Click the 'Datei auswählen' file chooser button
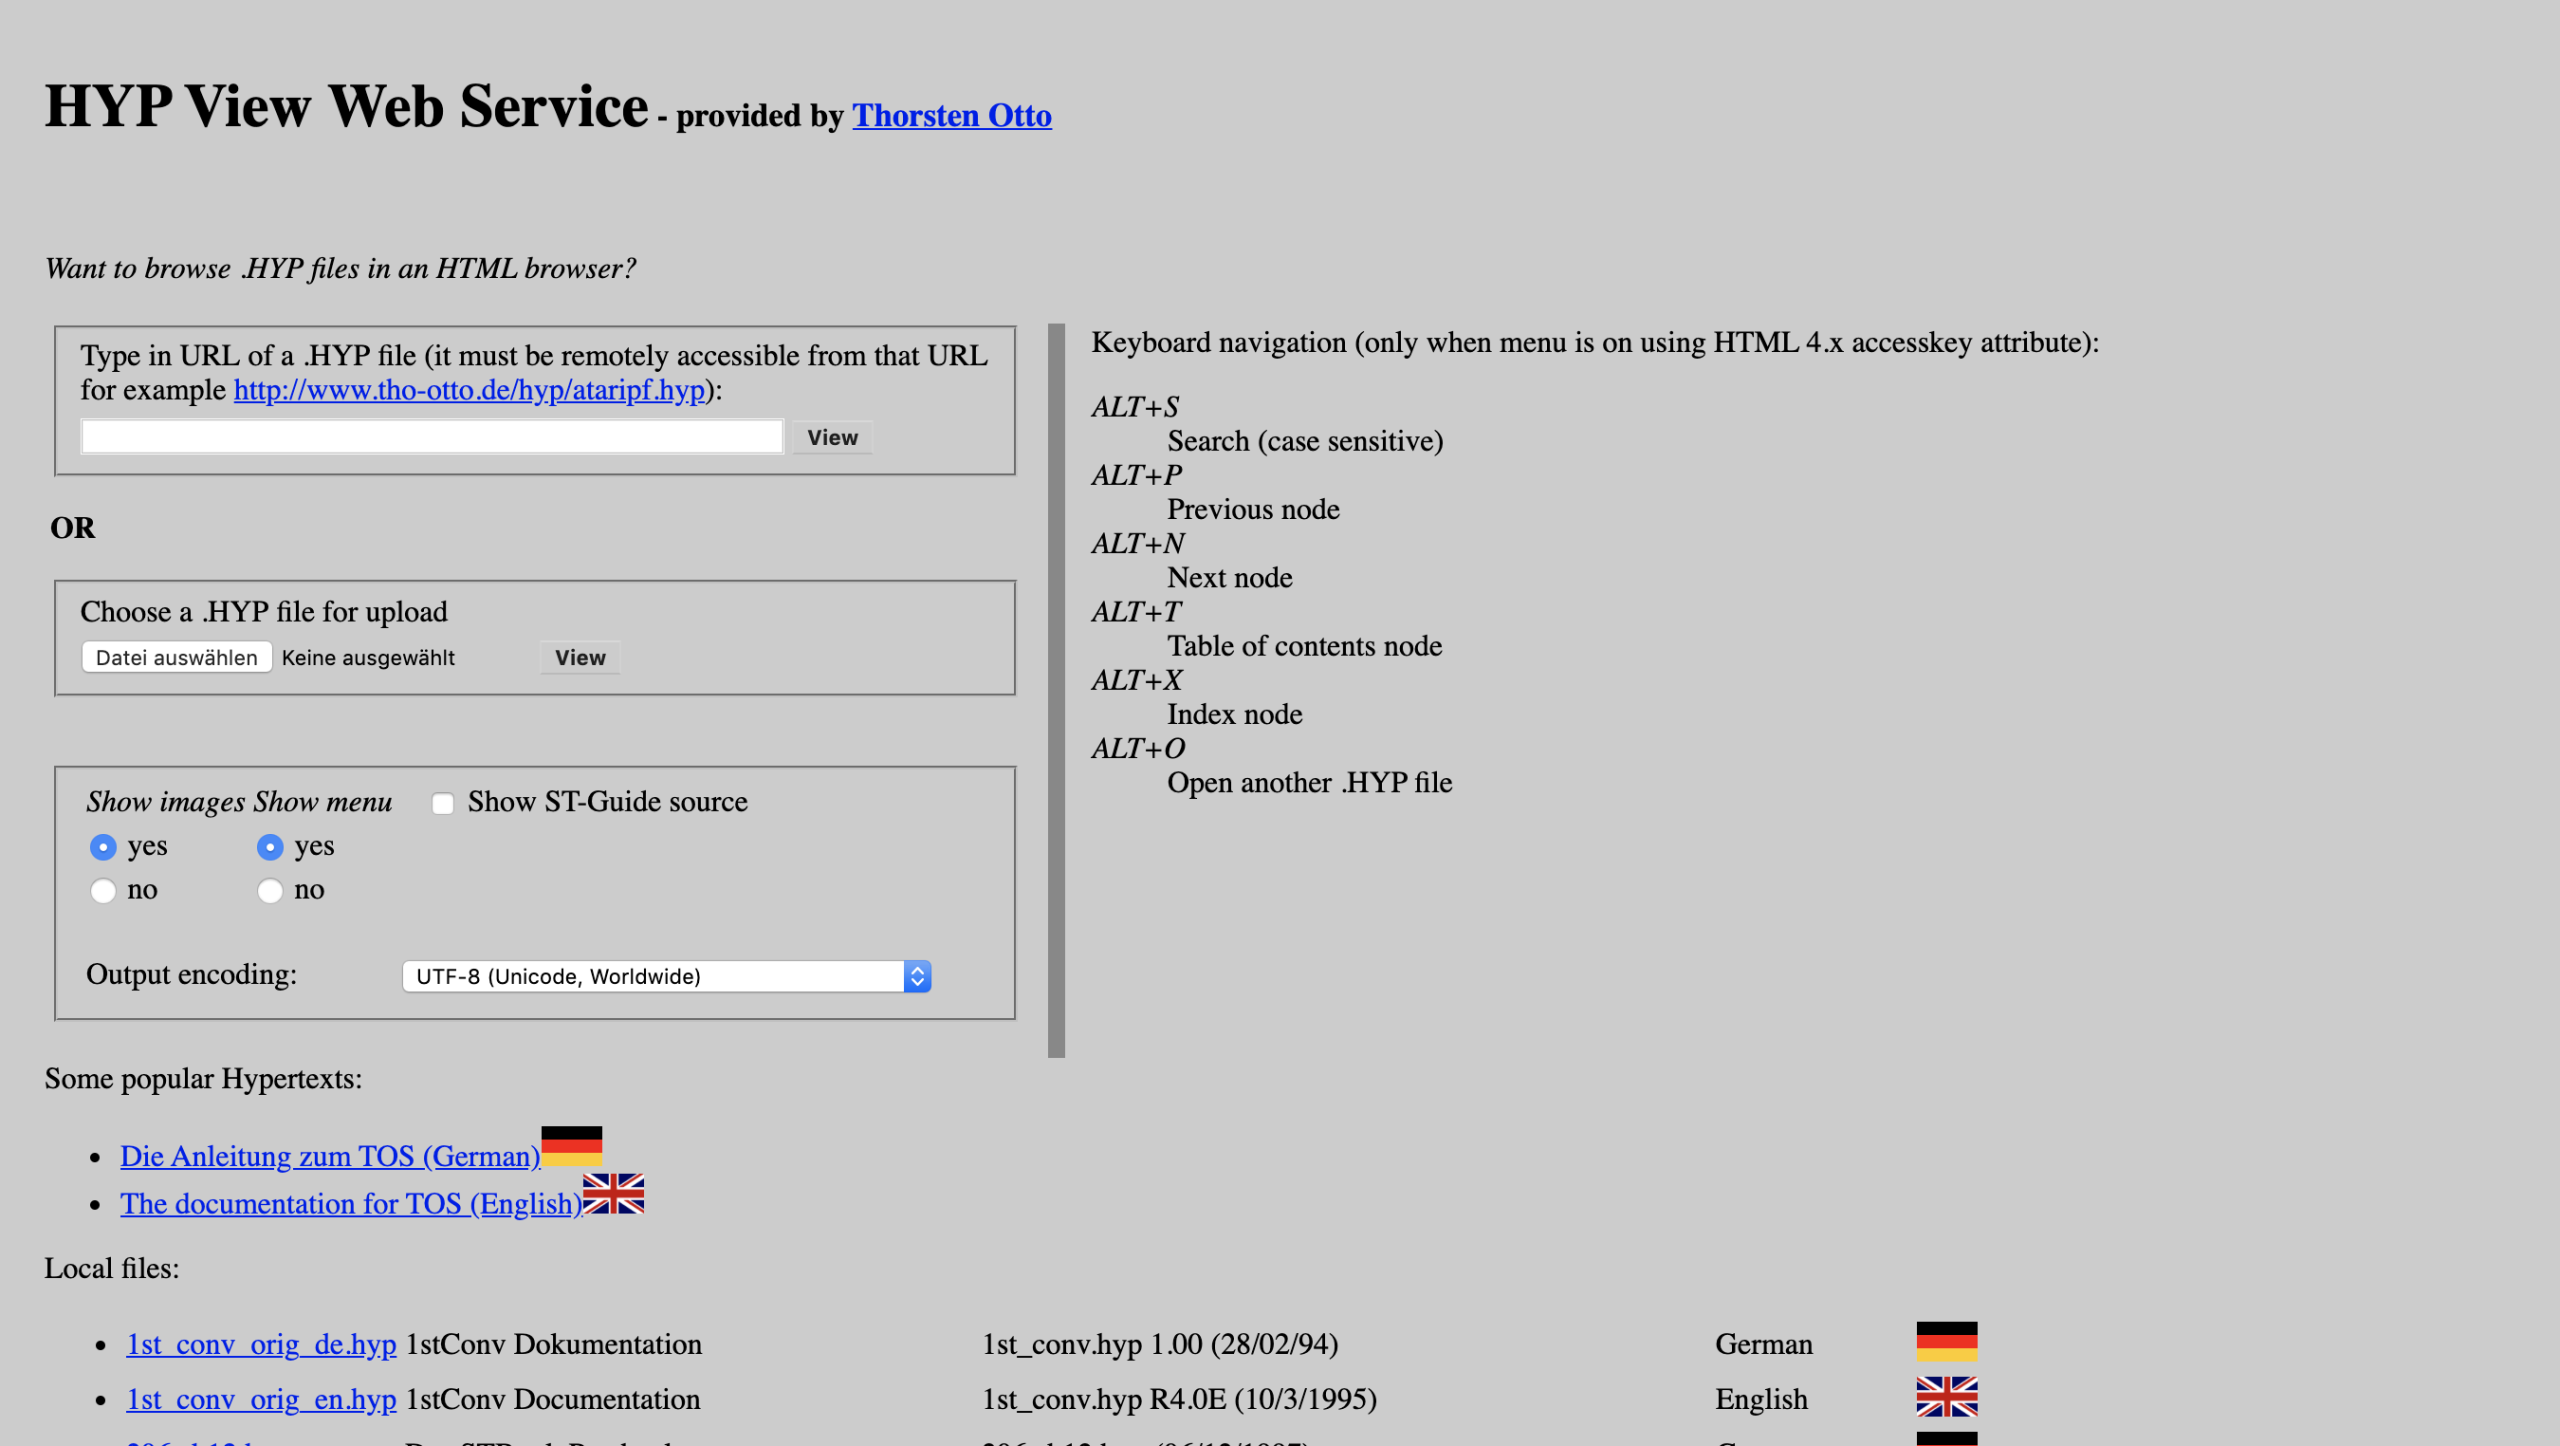Viewport: 2560px width, 1446px height. (x=176, y=657)
